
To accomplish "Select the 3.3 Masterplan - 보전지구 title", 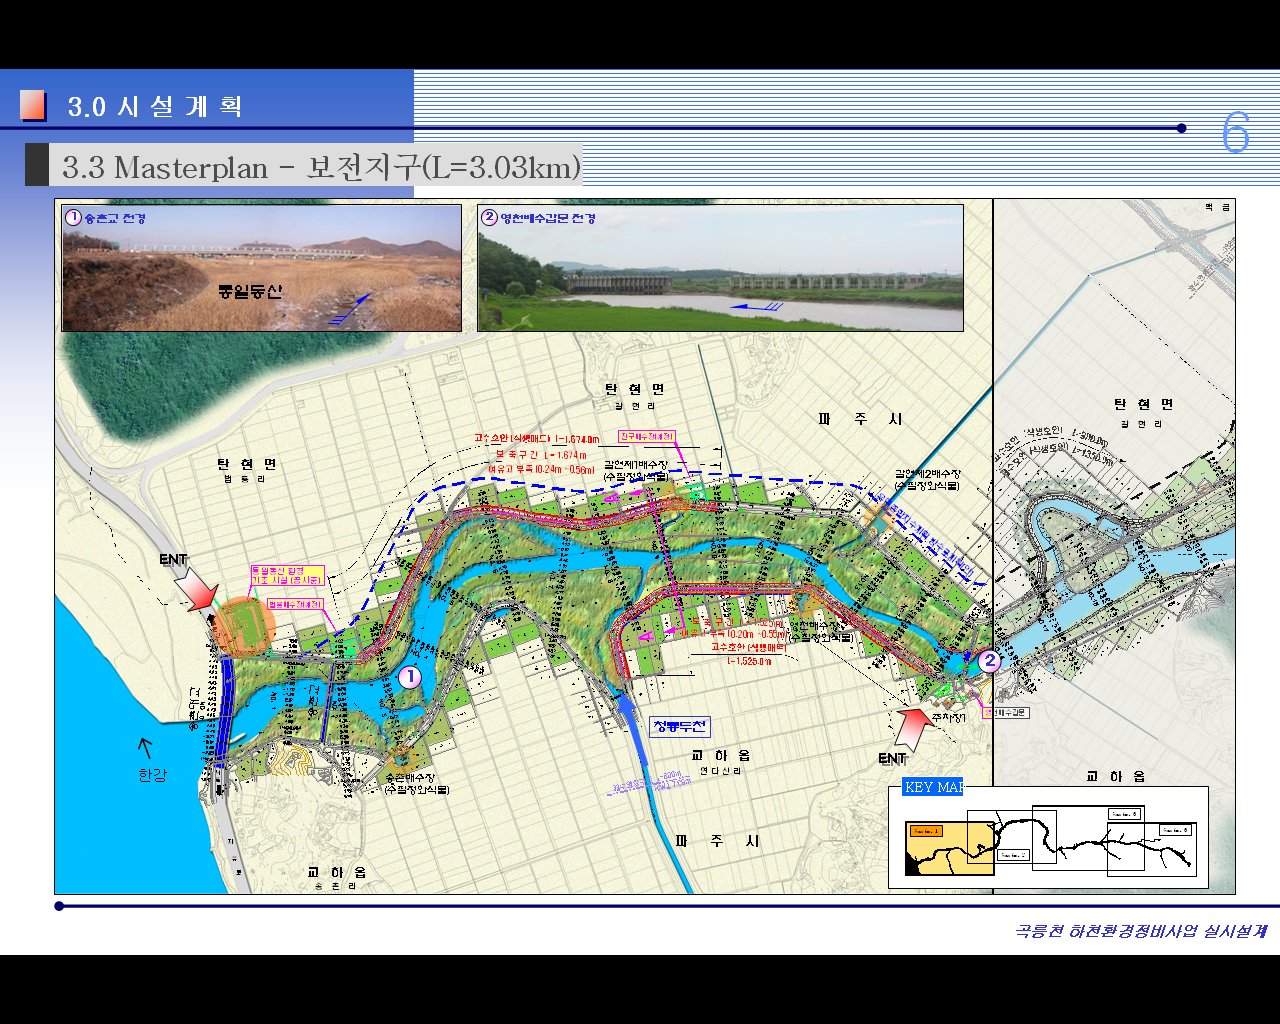I will 321,166.
